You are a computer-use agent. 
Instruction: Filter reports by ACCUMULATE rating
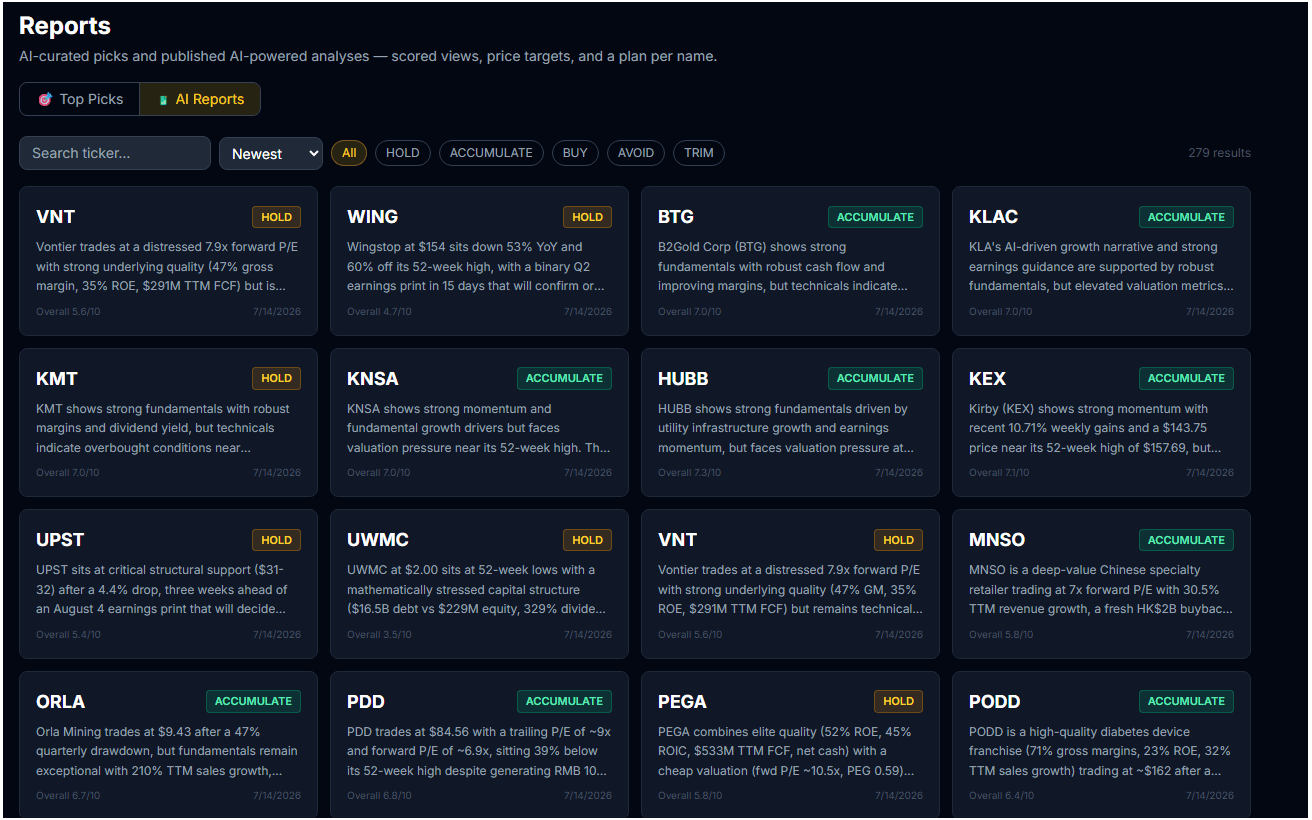tap(491, 153)
